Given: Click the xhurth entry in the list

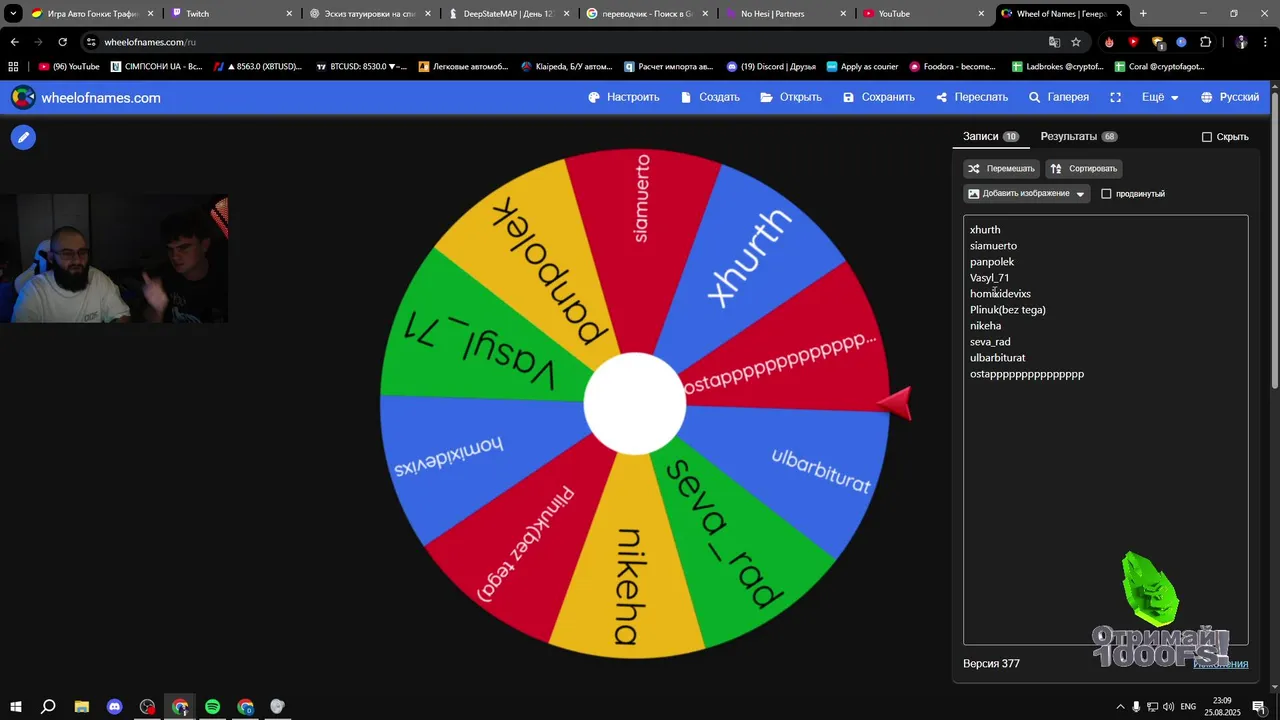Looking at the screenshot, I should (x=985, y=230).
